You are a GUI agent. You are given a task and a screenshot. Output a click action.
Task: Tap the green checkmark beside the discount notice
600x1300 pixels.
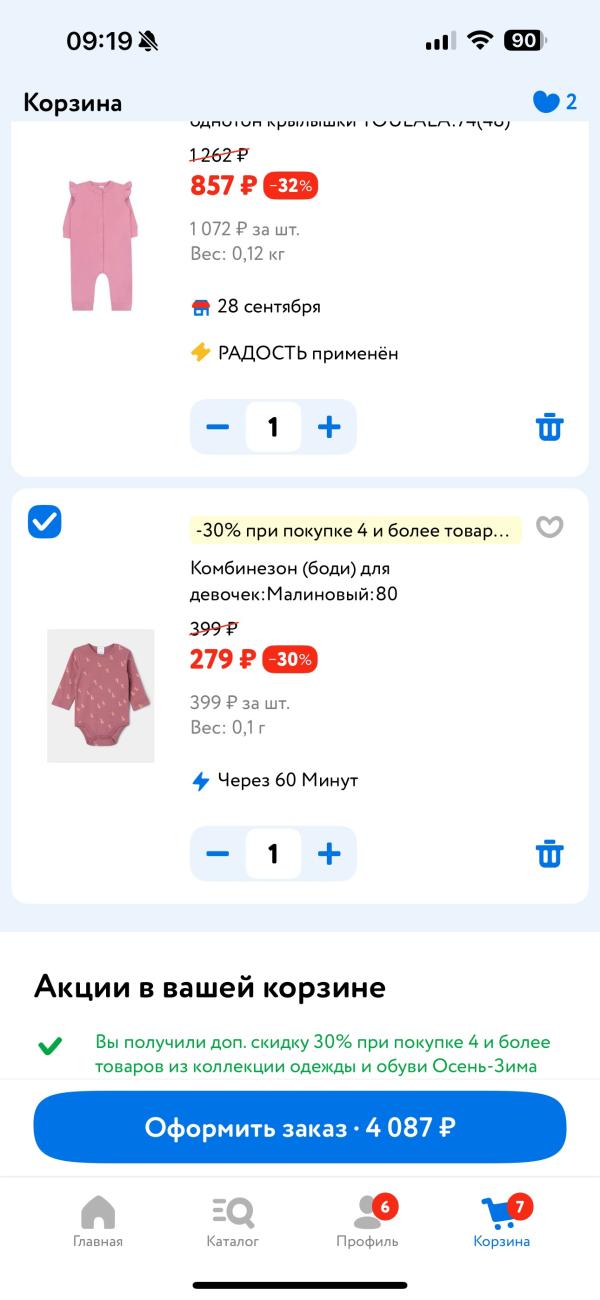point(50,1047)
